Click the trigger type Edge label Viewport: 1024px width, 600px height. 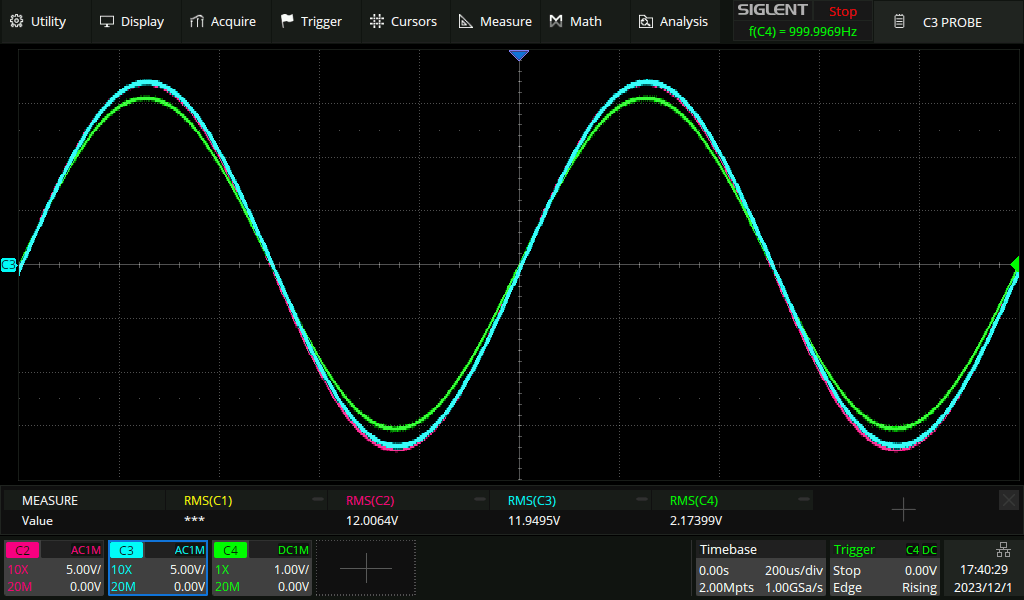847,588
